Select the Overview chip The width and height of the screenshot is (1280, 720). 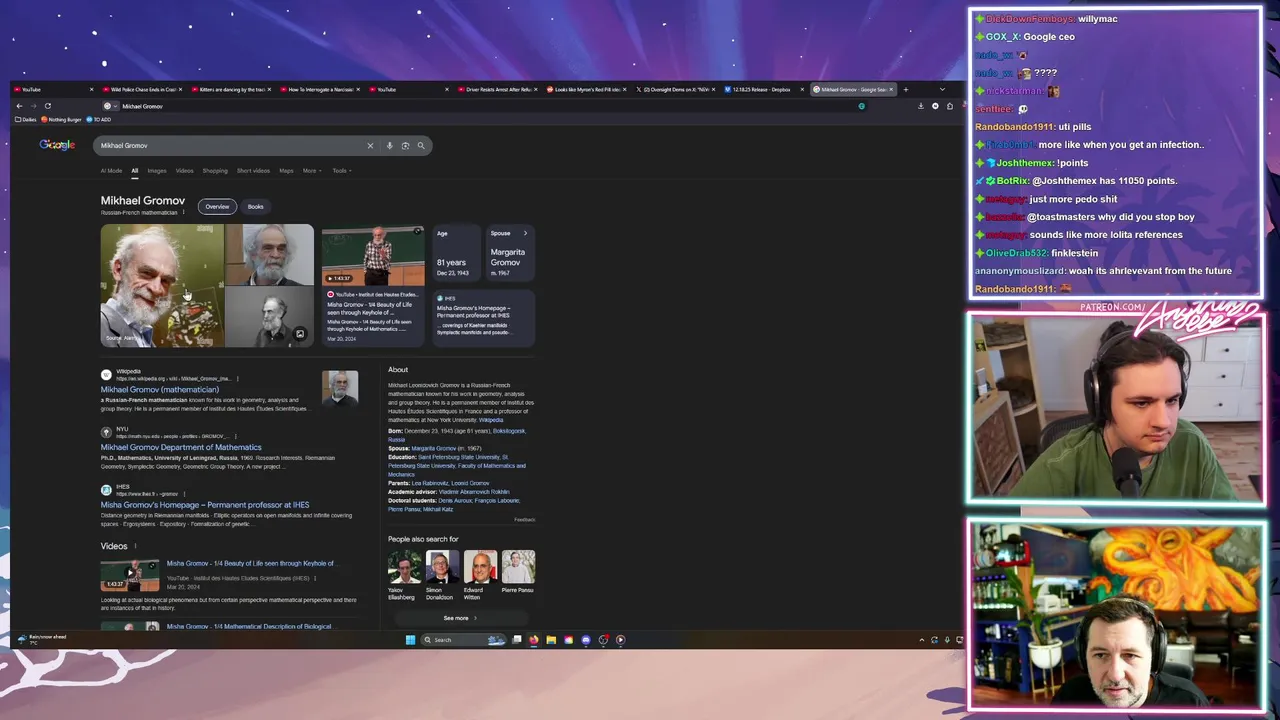point(217,207)
